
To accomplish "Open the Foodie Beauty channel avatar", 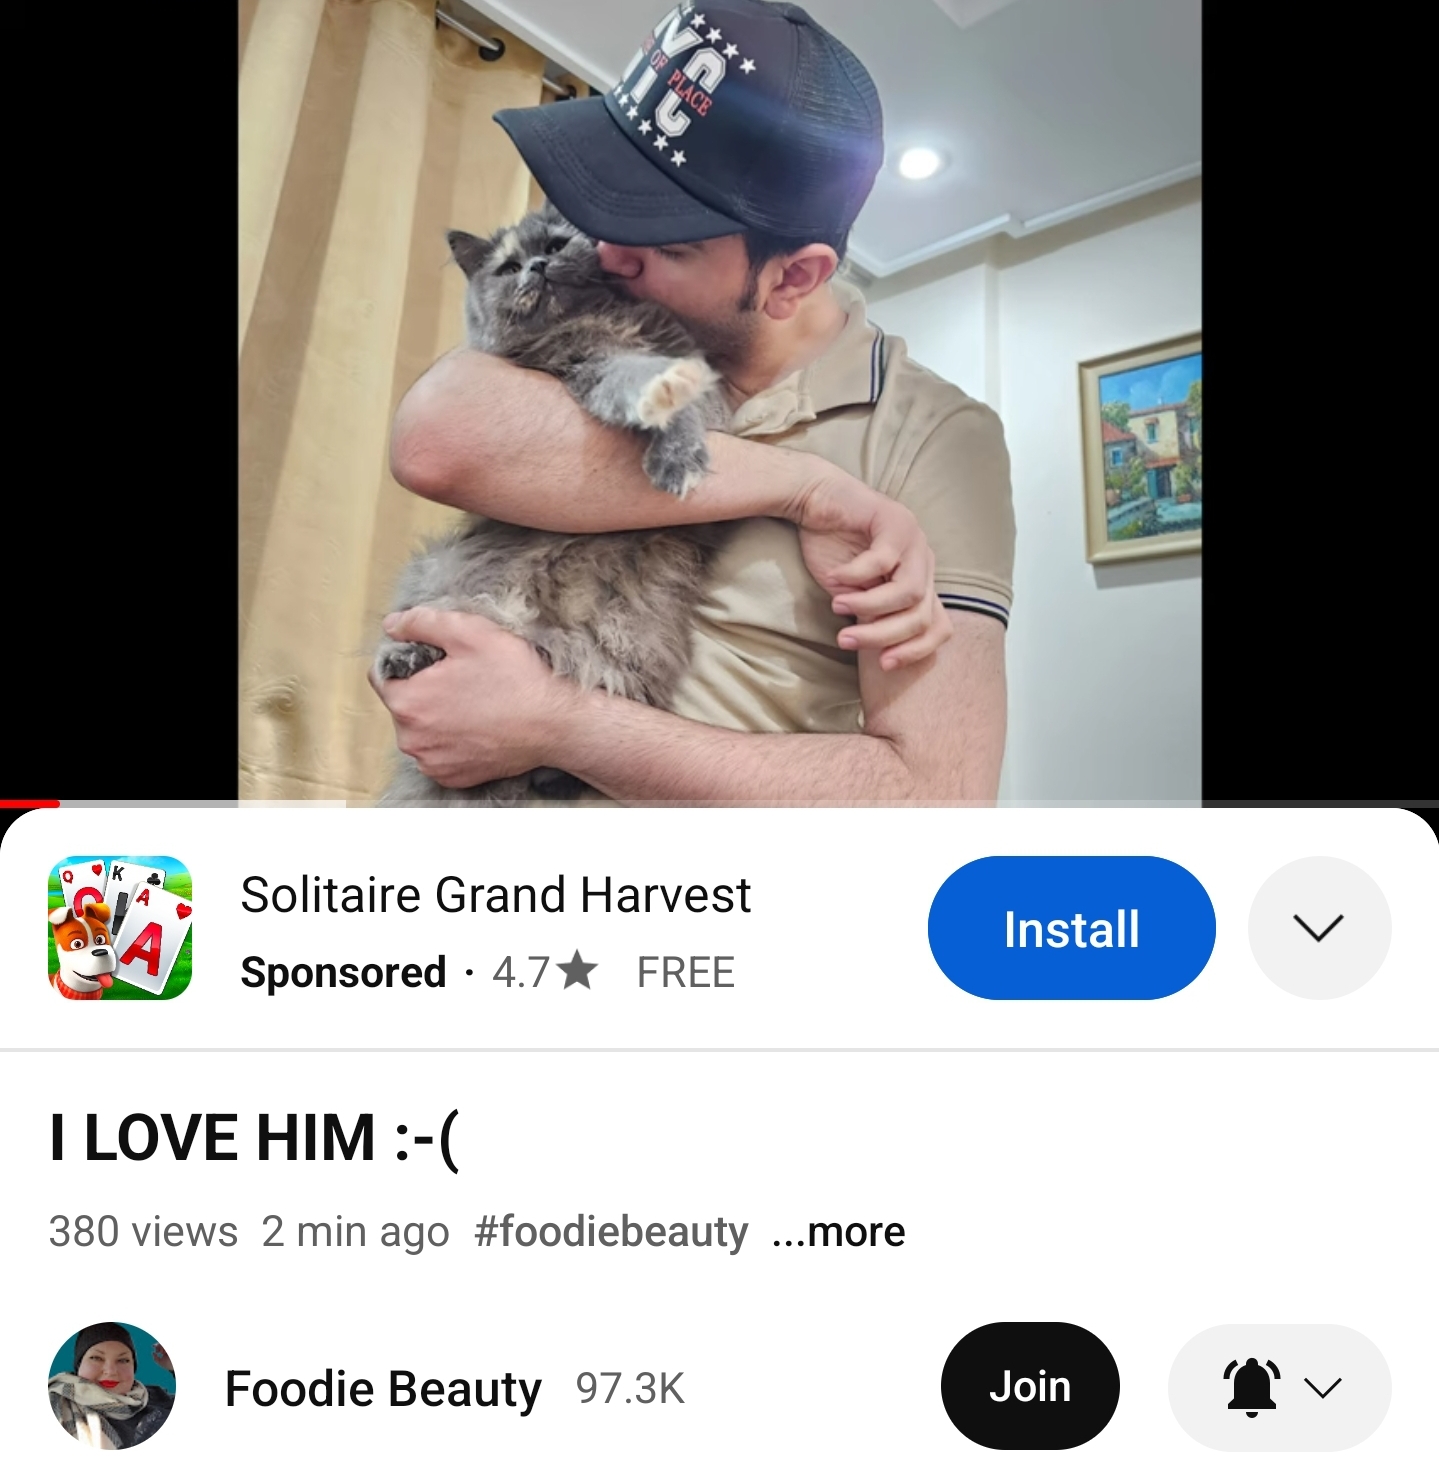I will point(112,1386).
